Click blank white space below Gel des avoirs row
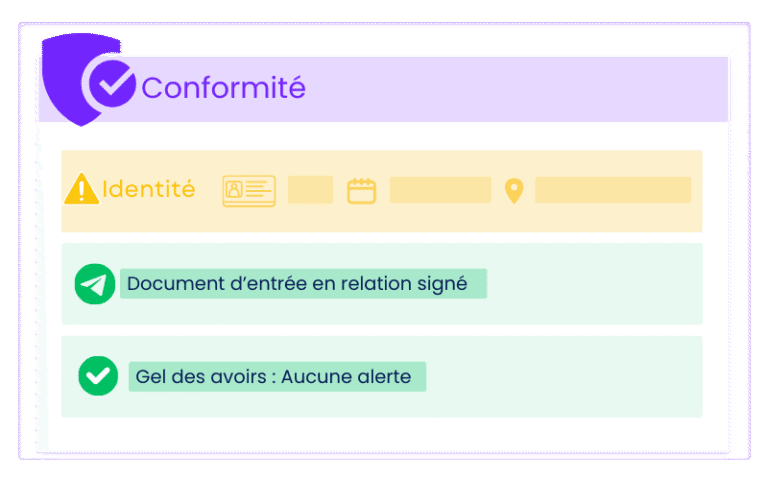The width and height of the screenshot is (768, 480). (380, 434)
